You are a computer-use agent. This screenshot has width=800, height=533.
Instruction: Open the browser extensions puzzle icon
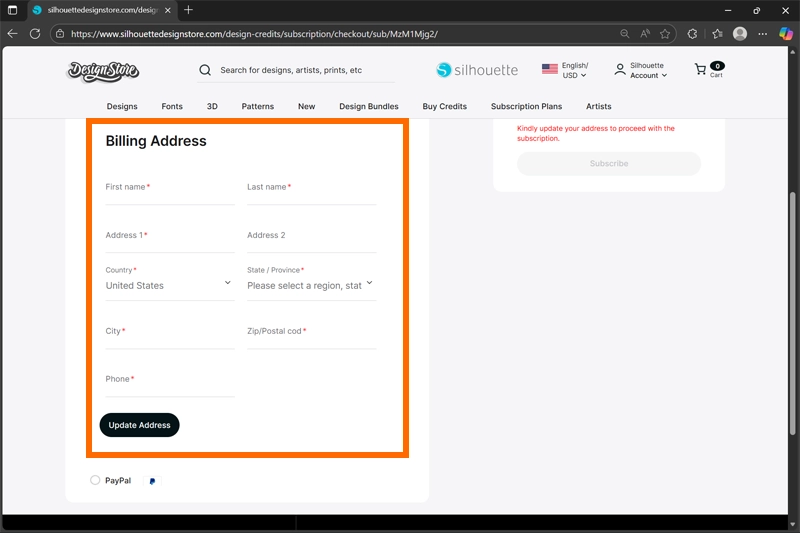[692, 33]
